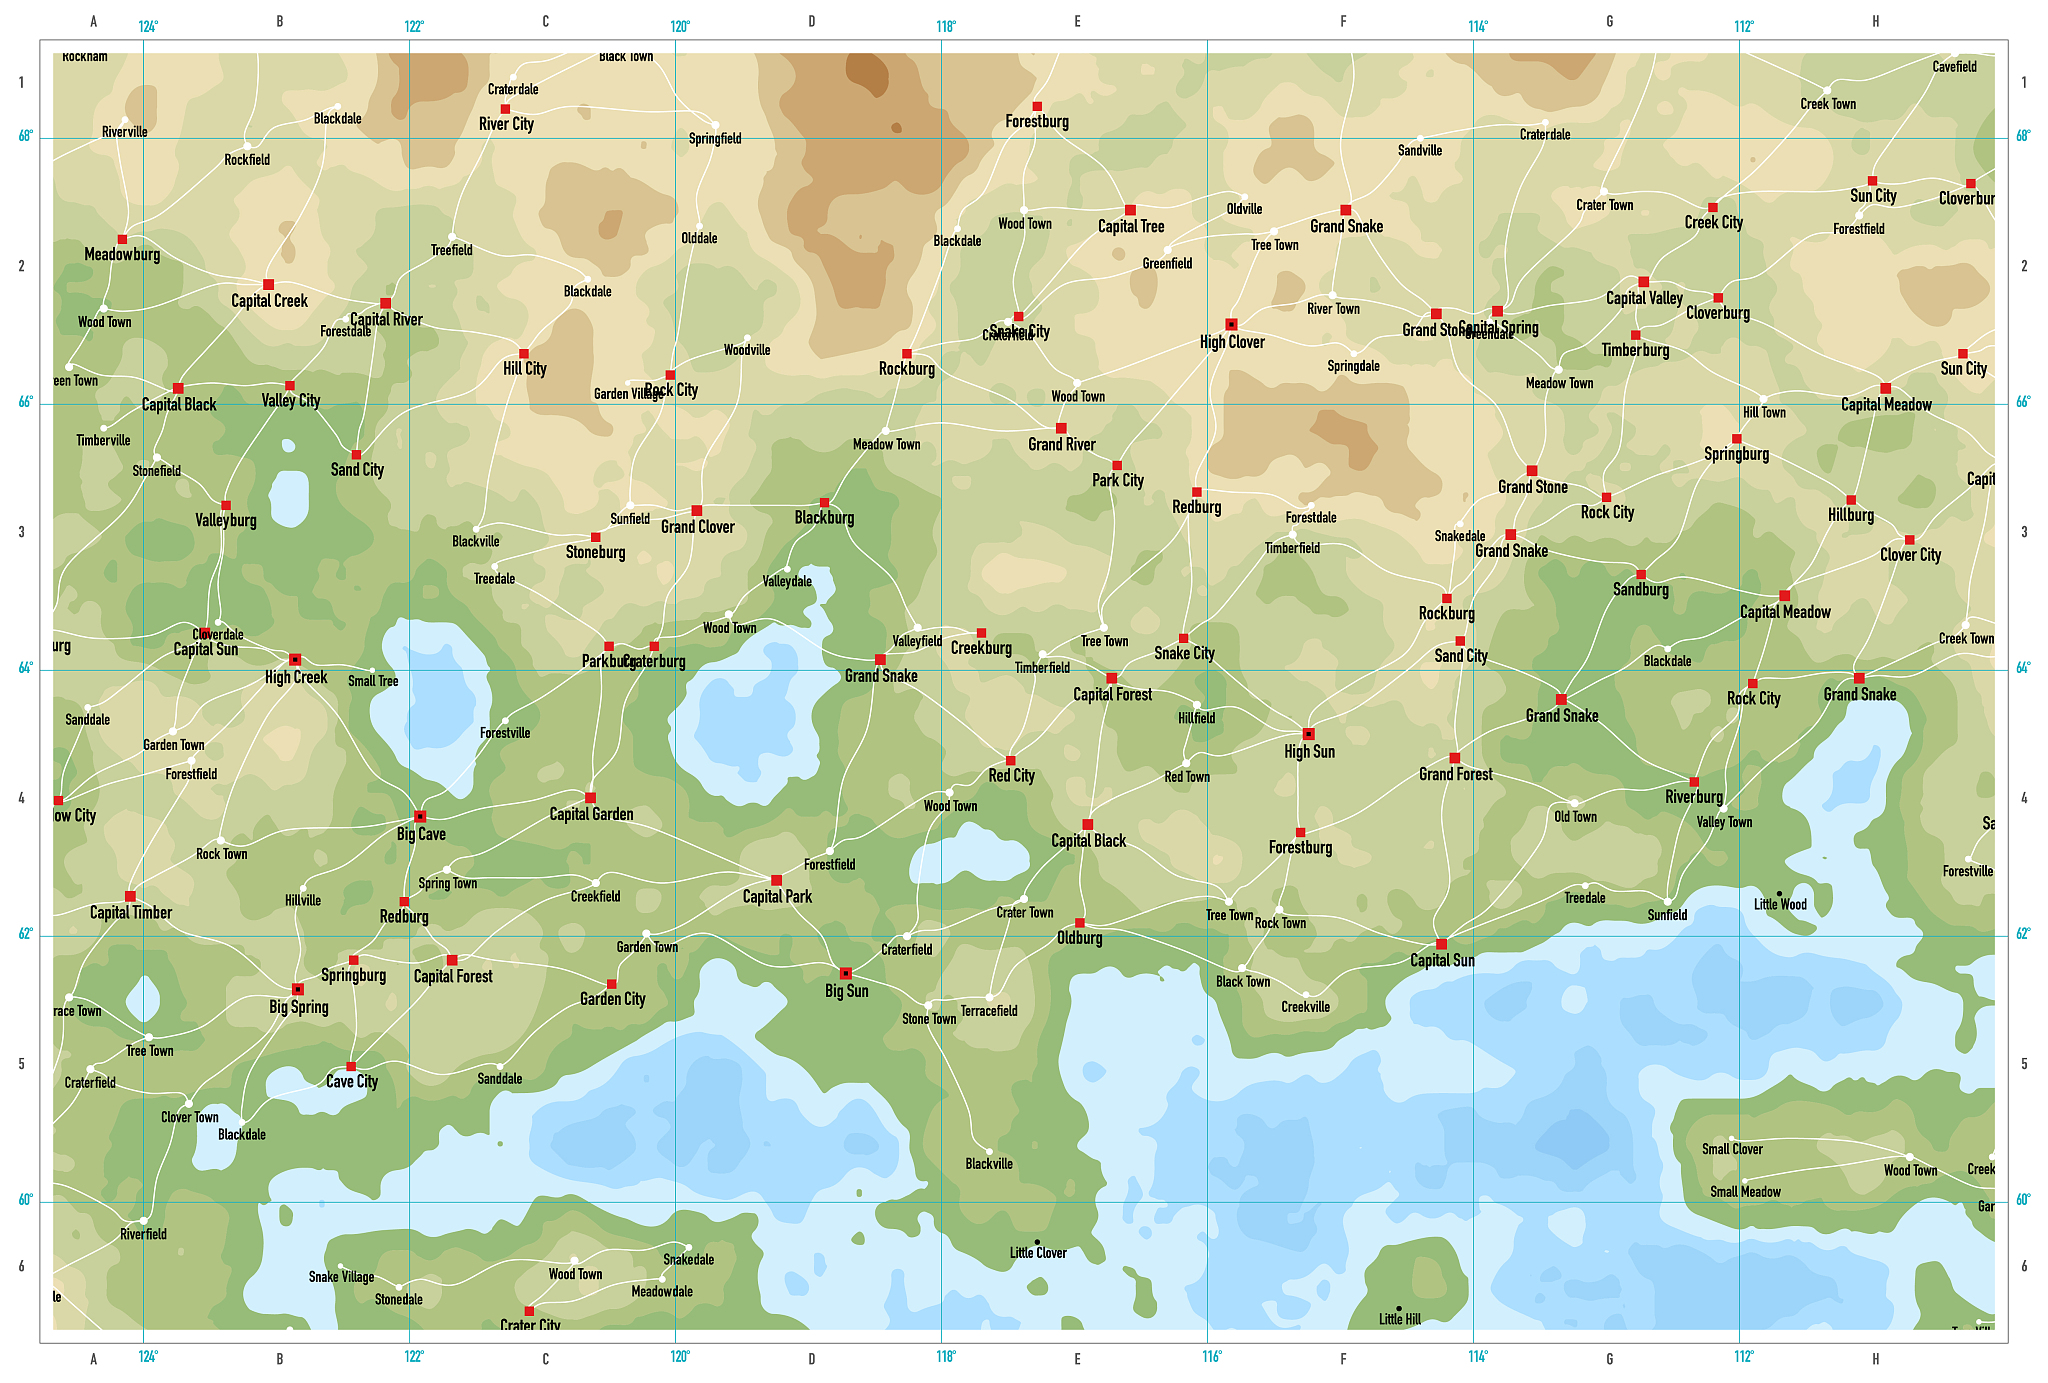Click the Grand Forest red marker
Screen dimensions: 2048x1383
[1454, 758]
